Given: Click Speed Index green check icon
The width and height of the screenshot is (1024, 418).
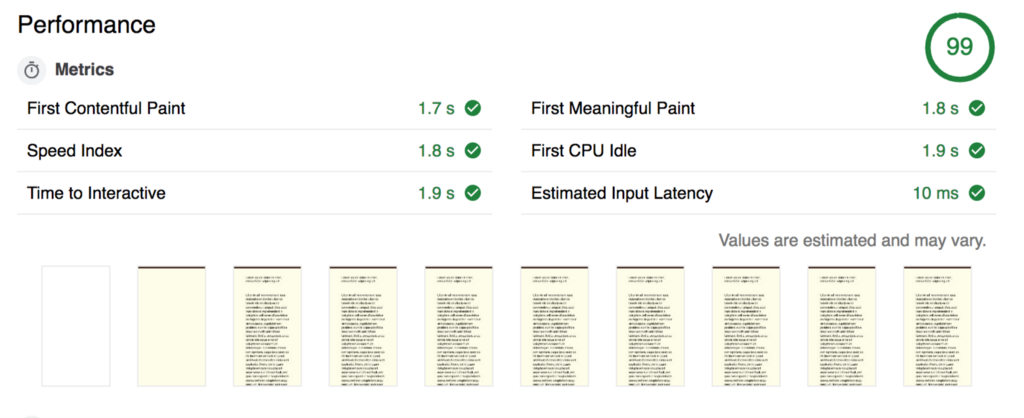Looking at the screenshot, I should pyautogui.click(x=474, y=151).
